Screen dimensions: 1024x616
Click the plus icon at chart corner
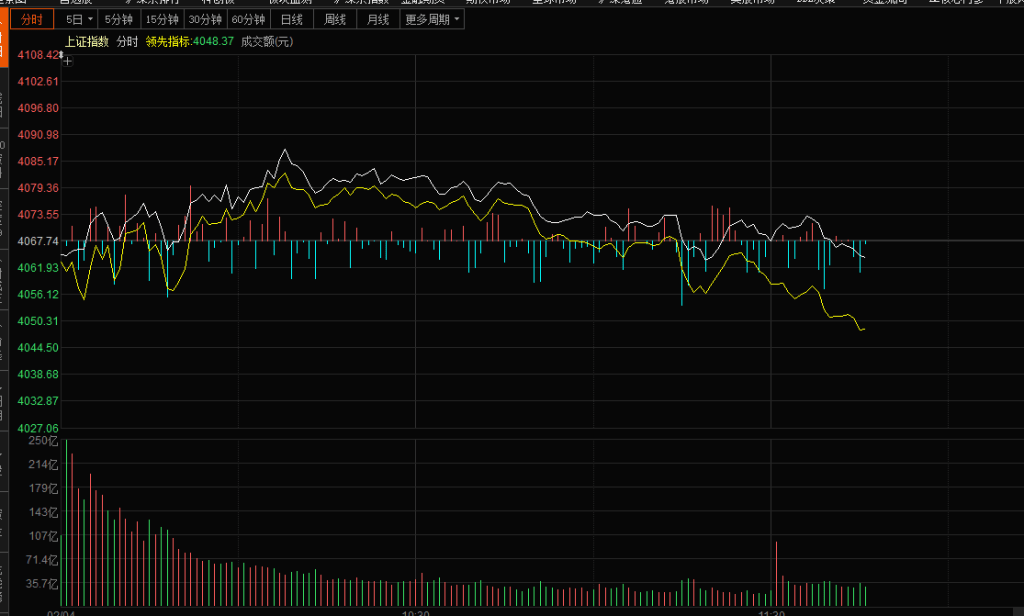point(67,61)
